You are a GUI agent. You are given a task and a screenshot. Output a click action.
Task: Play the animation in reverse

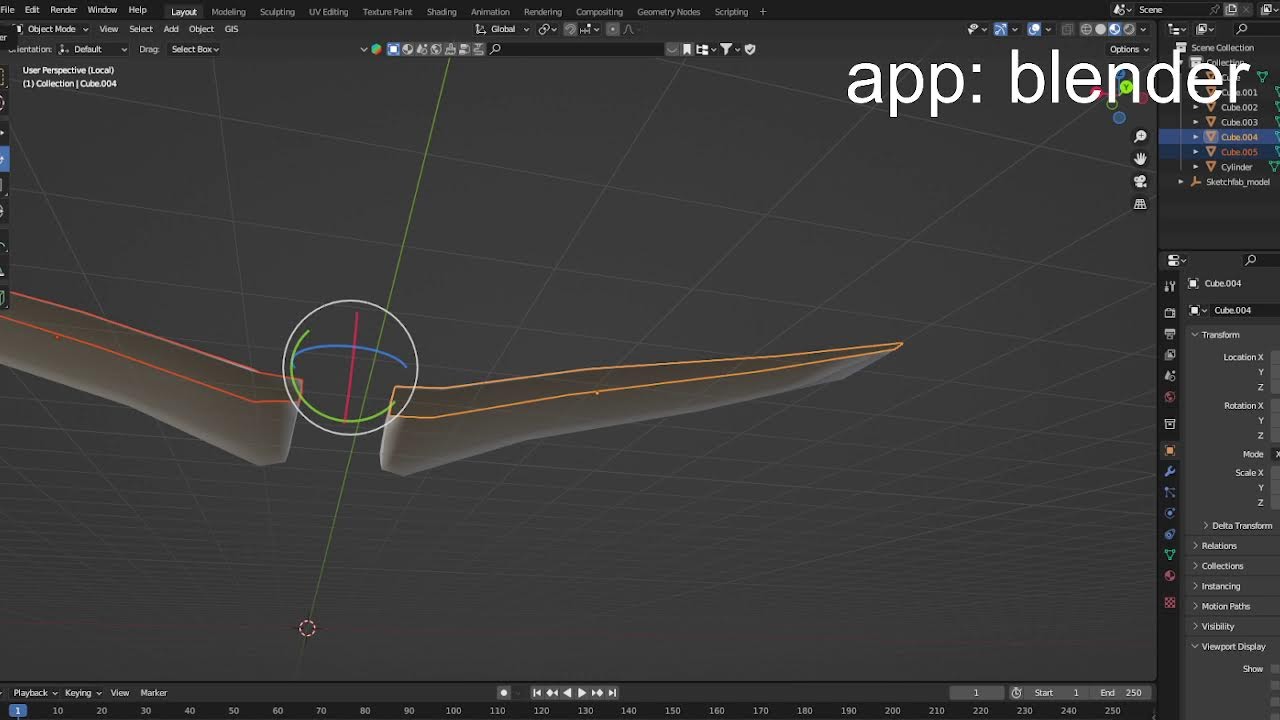[567, 693]
